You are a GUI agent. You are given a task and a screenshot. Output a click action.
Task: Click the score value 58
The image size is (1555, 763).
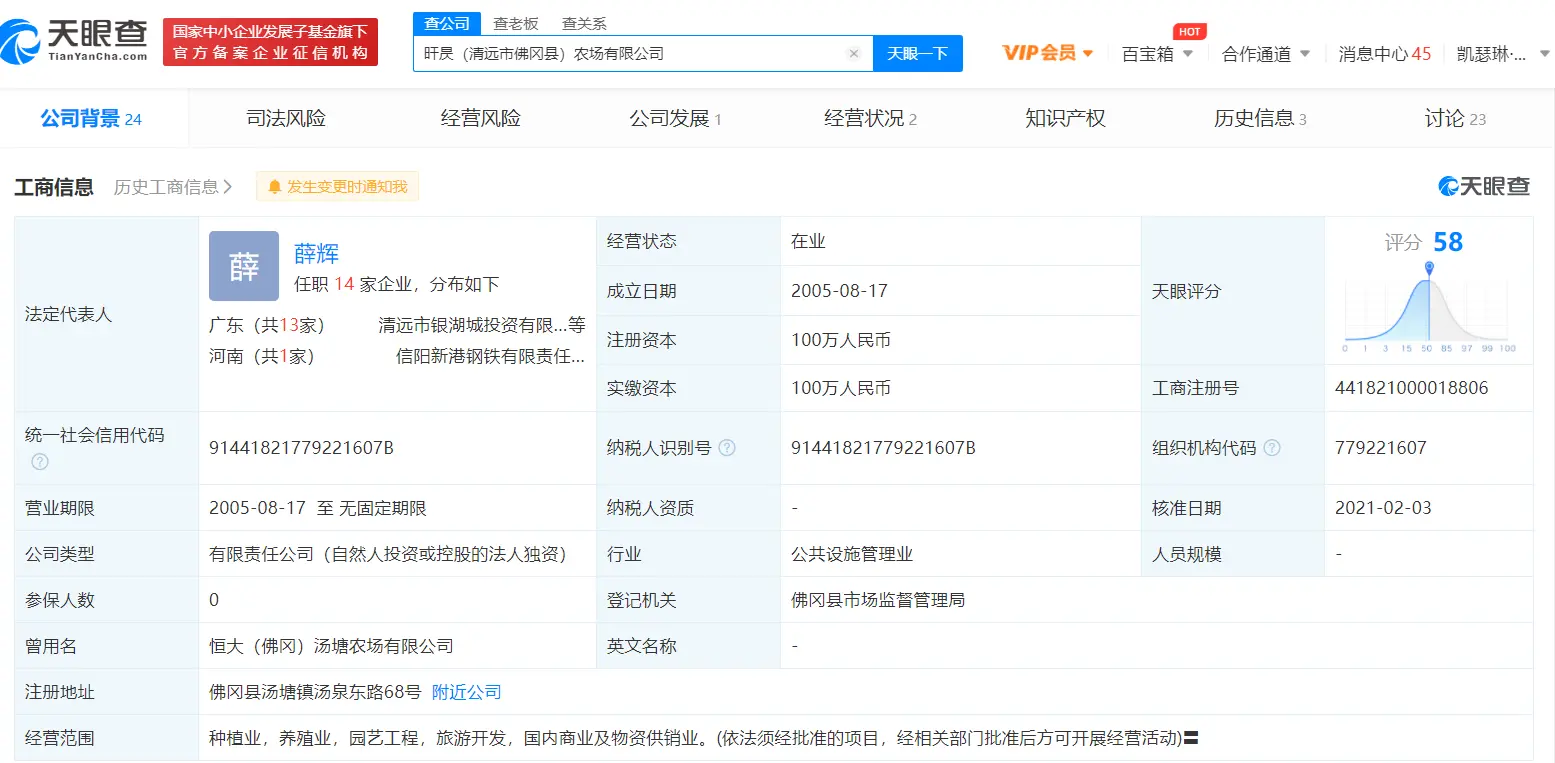pyautogui.click(x=1448, y=242)
